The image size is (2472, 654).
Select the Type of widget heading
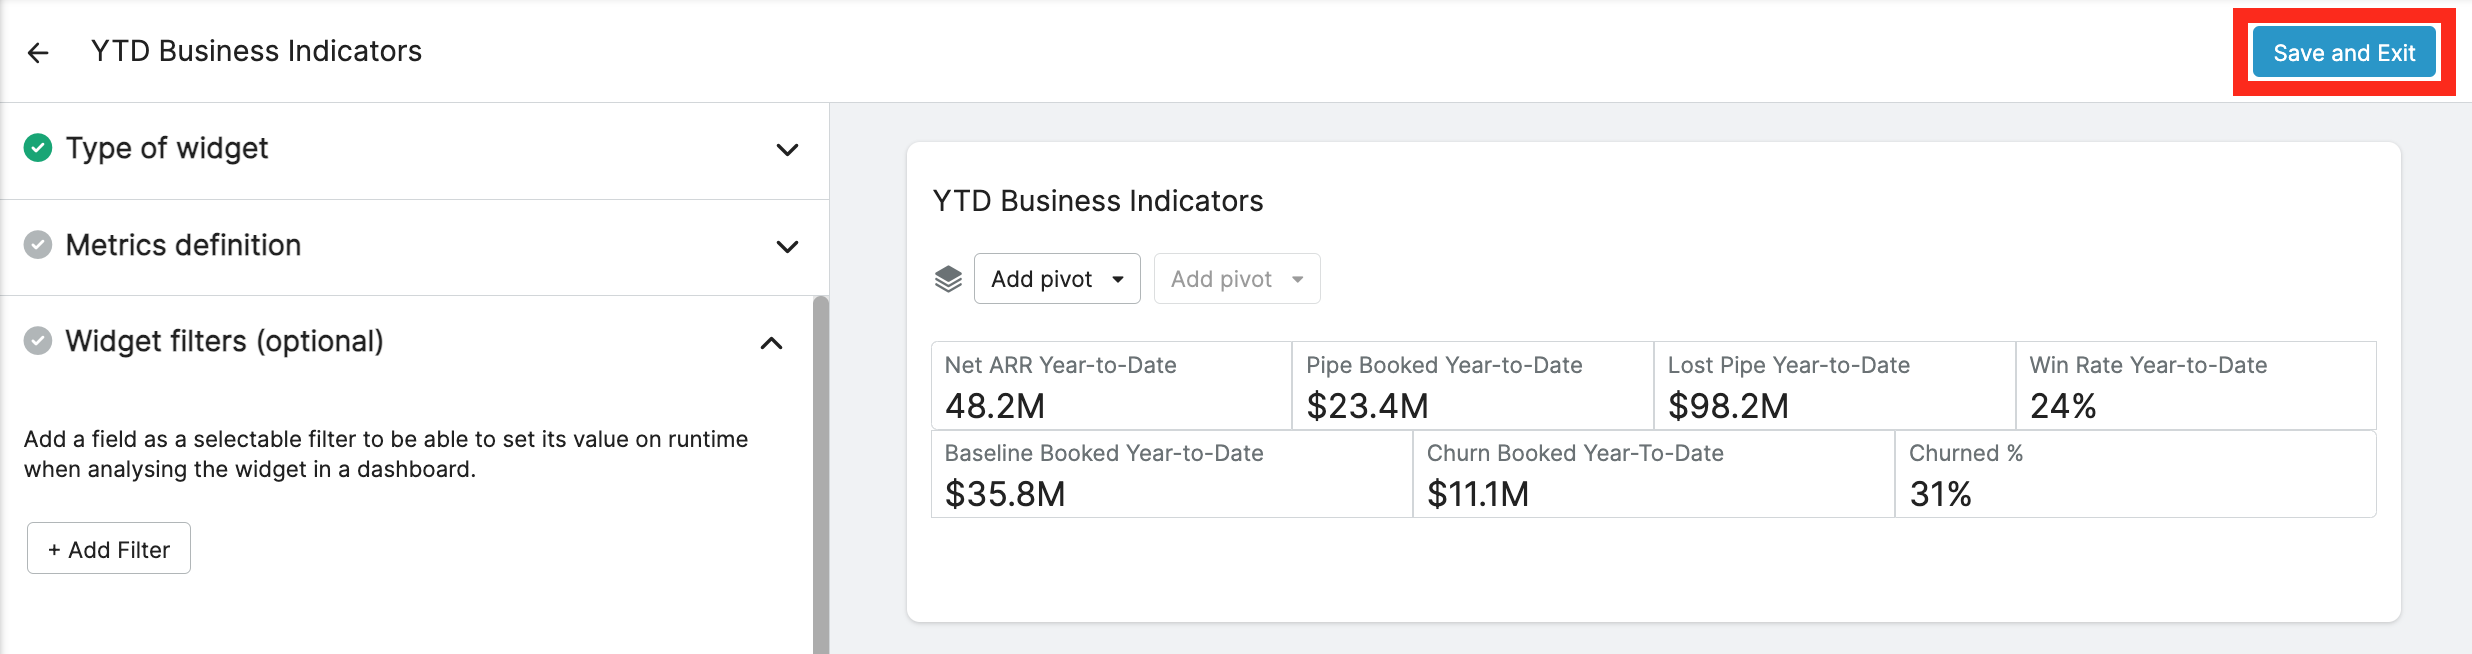(167, 148)
